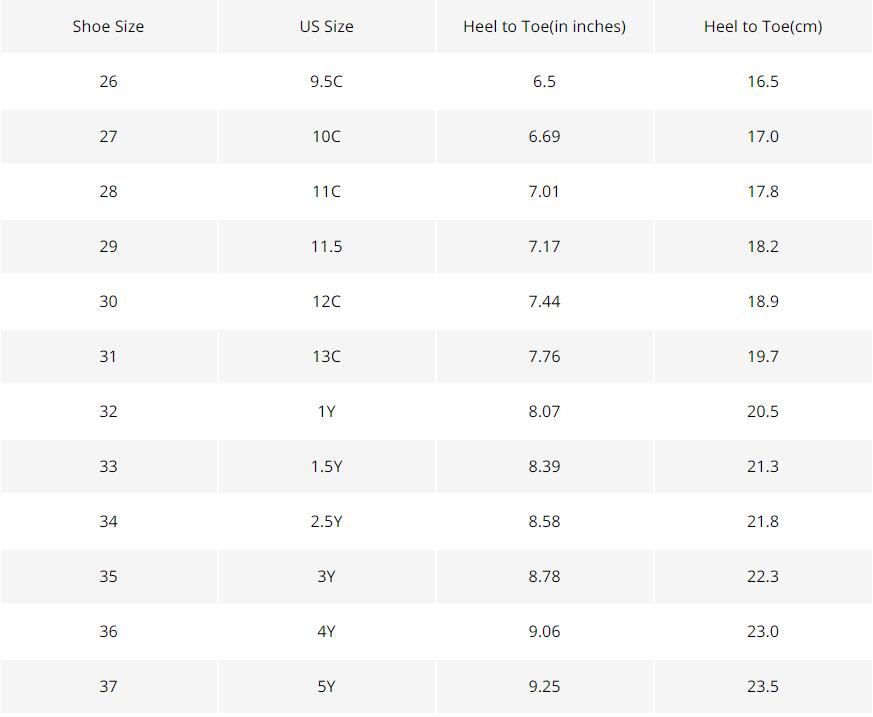The width and height of the screenshot is (873, 717).
Task: Select the 17.0 cm cell
Action: (x=763, y=136)
